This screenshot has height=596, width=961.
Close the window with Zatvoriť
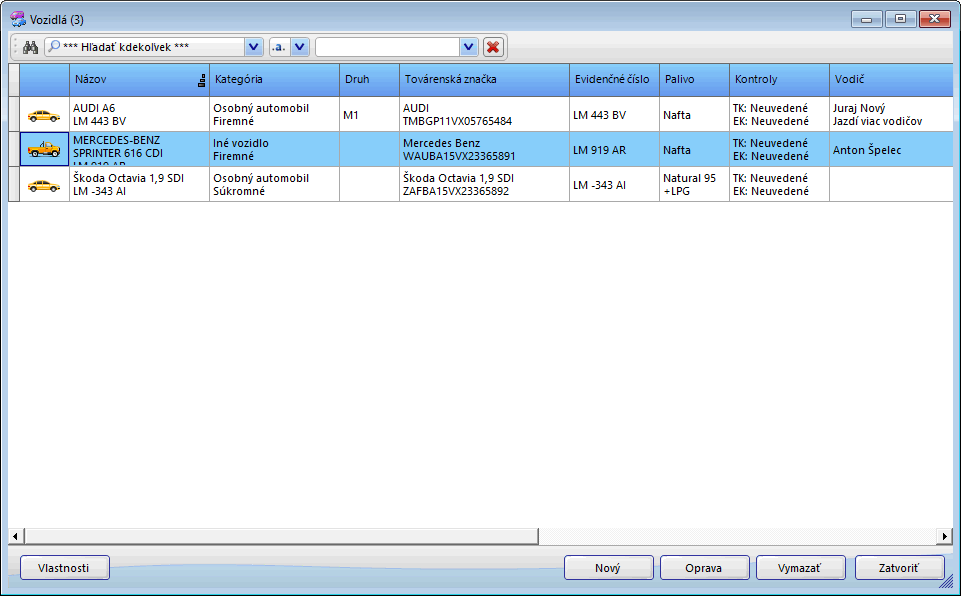[x=900, y=568]
